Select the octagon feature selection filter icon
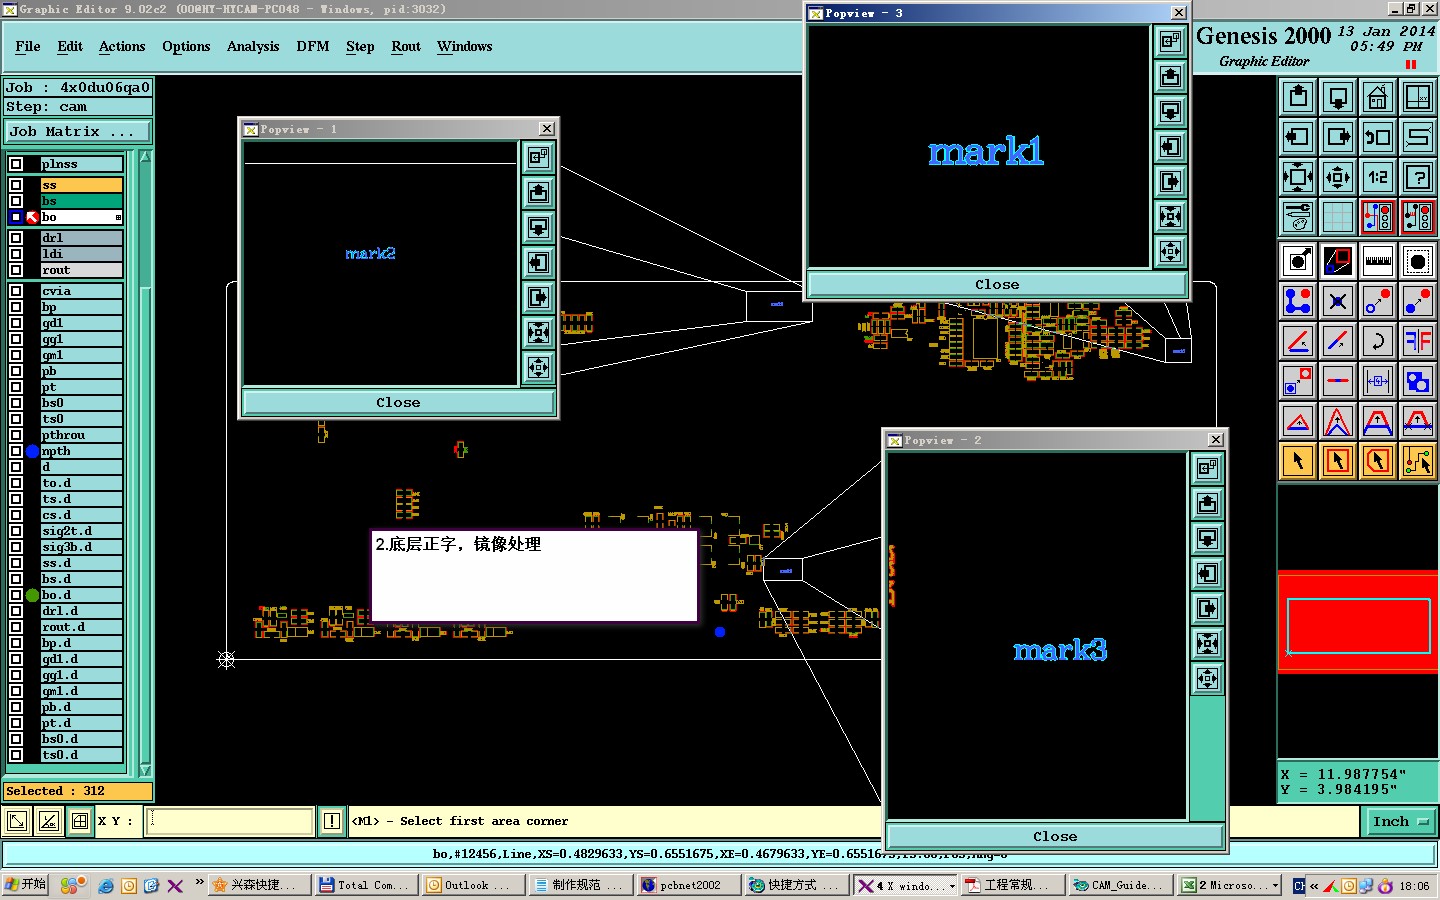The image size is (1440, 900). click(x=1418, y=261)
